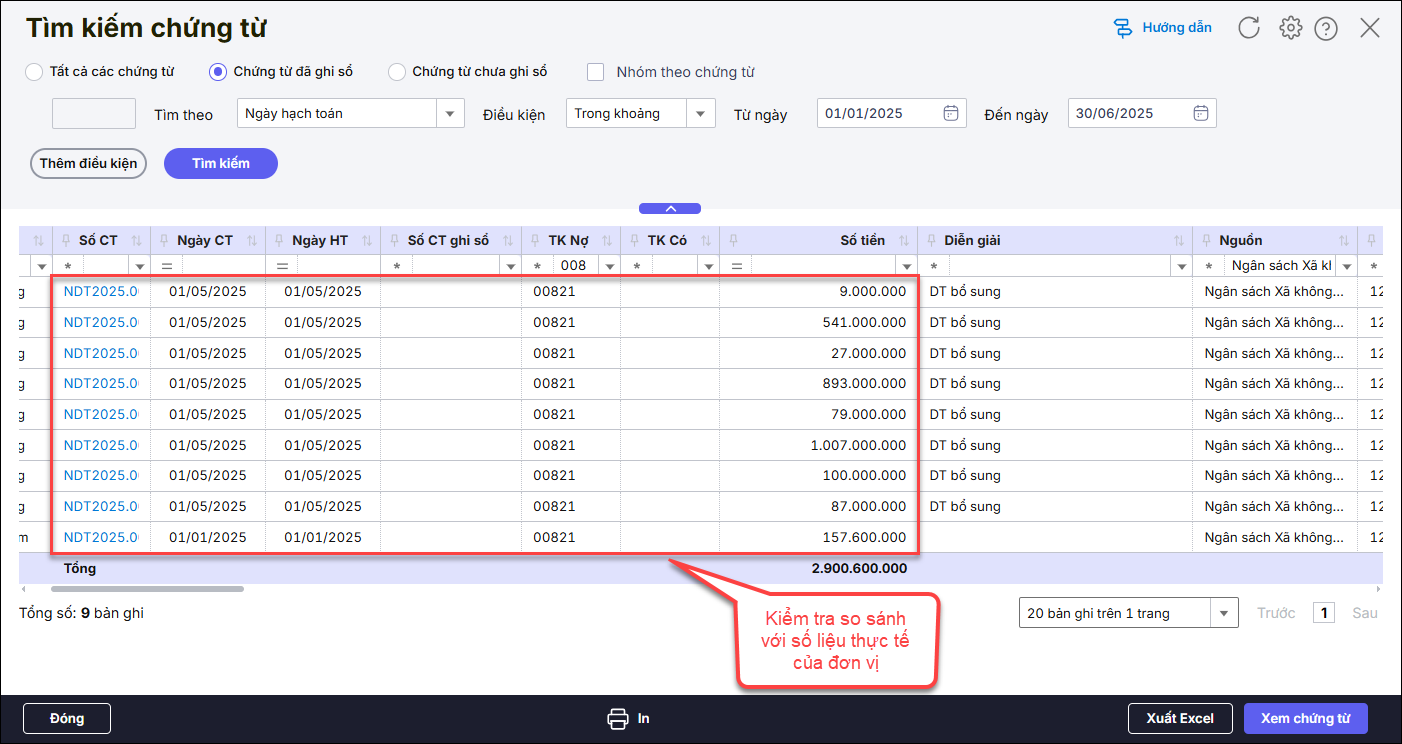Click Xuất Excel button
The height and width of the screenshot is (744, 1402).
(1180, 718)
